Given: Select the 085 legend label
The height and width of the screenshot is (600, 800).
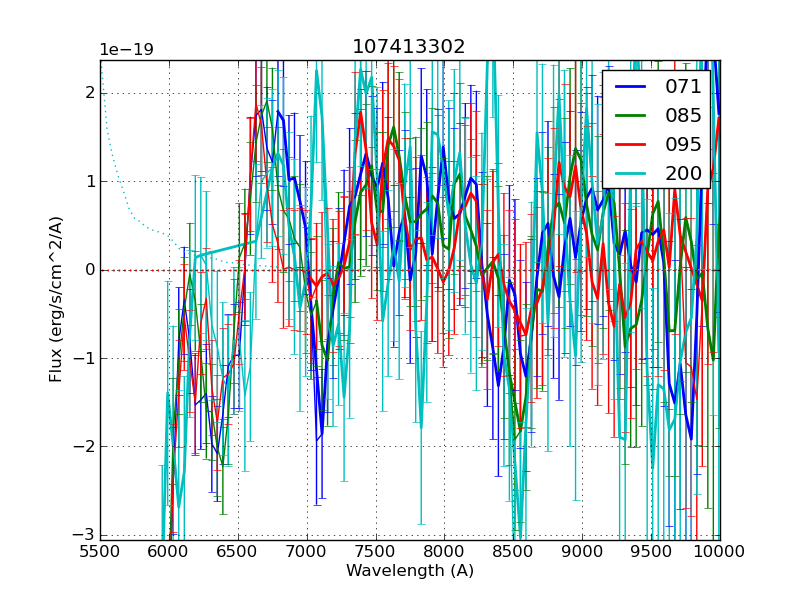Looking at the screenshot, I should click(683, 116).
